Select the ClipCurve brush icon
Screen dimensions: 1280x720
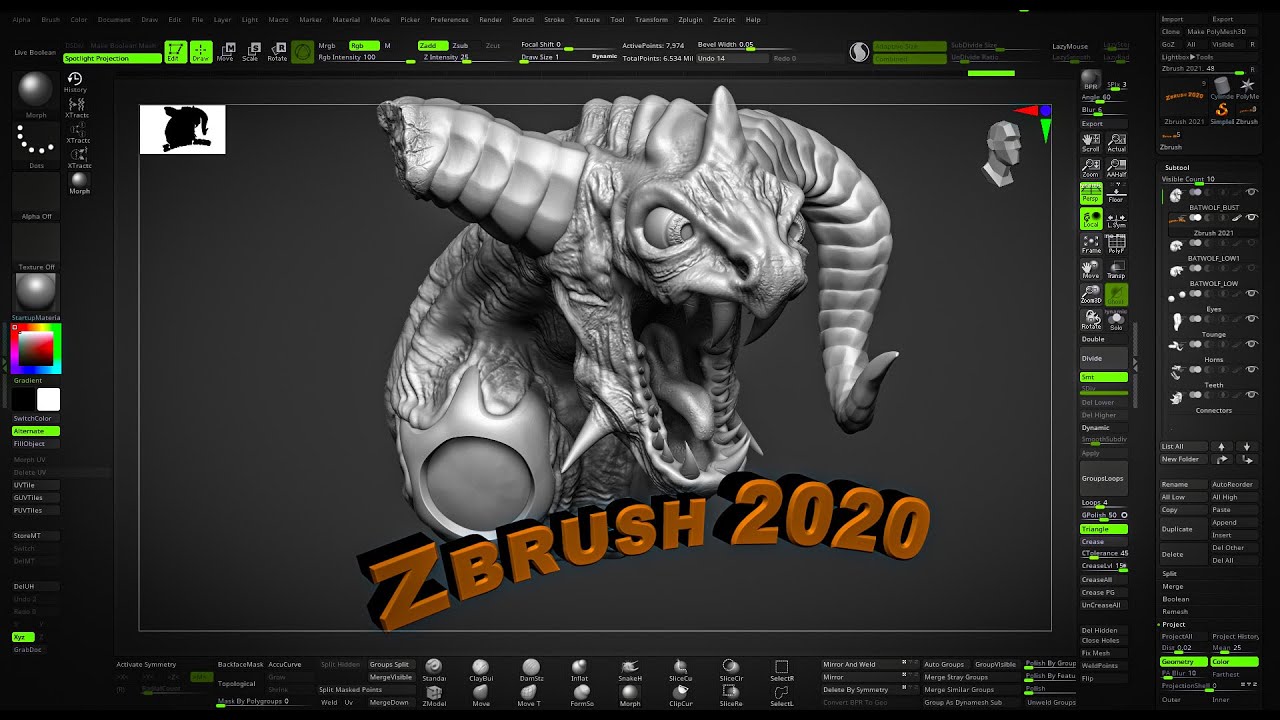tap(681, 696)
